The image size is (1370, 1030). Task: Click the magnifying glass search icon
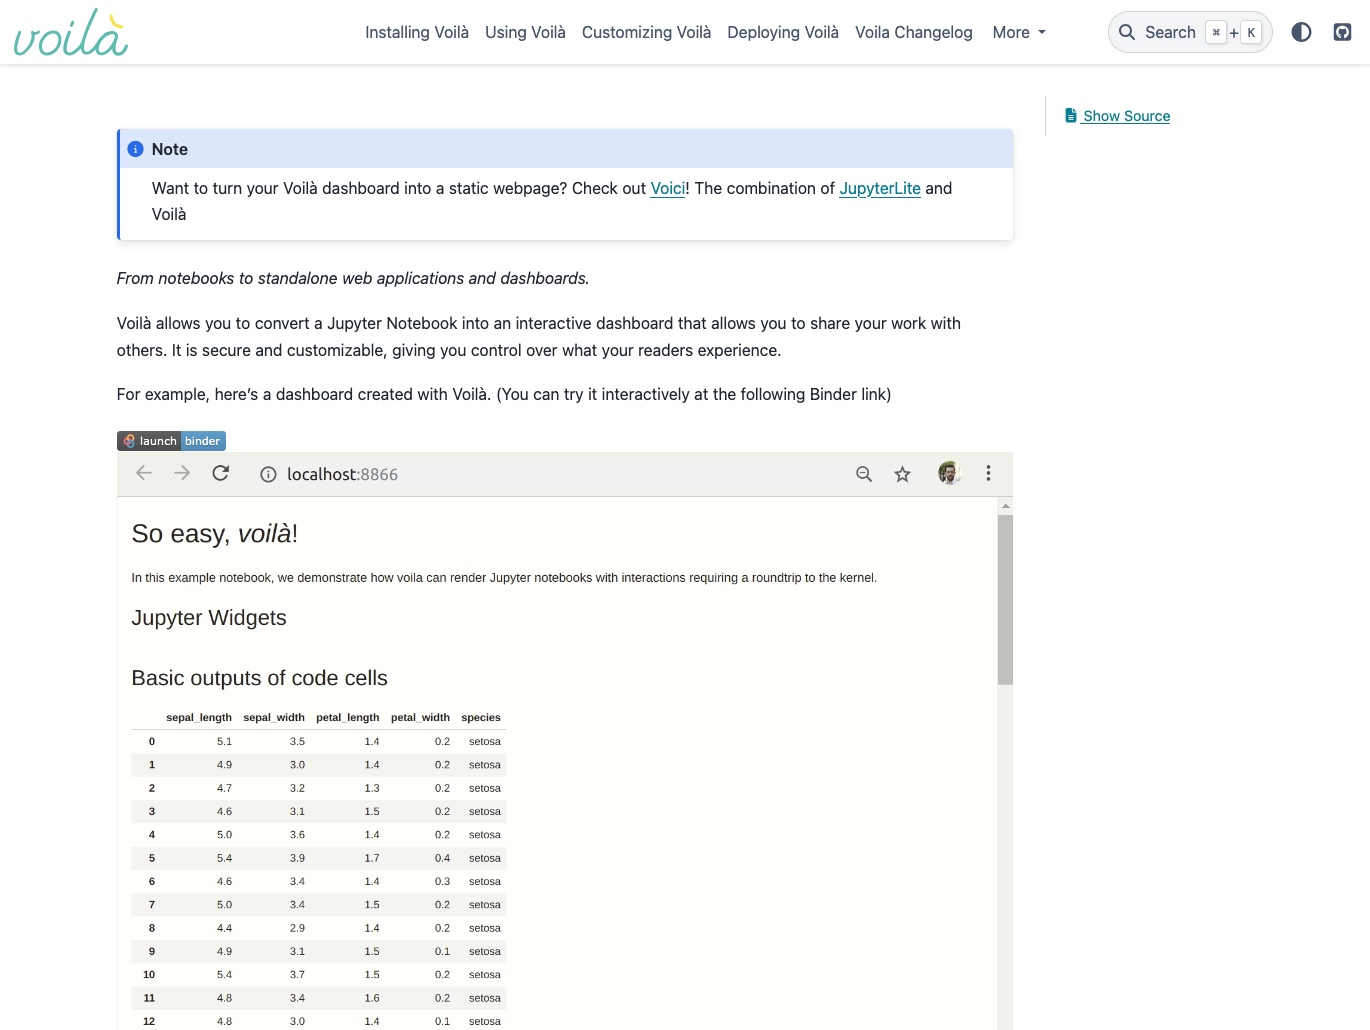tap(1127, 32)
